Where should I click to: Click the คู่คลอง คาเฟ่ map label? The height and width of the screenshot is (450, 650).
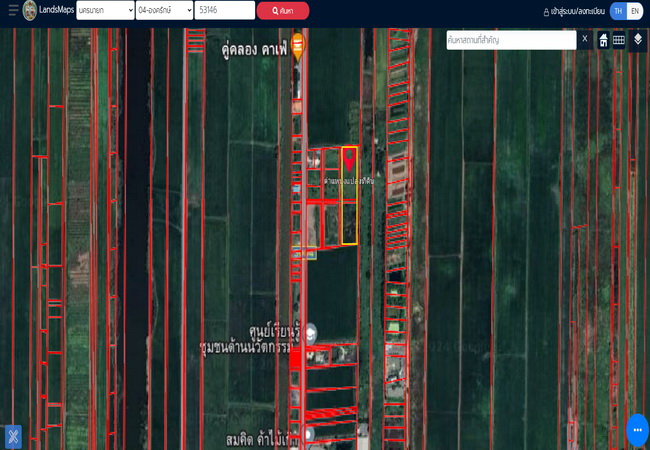coord(254,51)
